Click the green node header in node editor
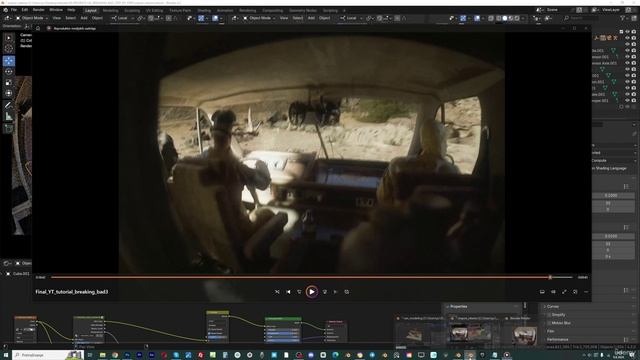640x360 pixels. (x=283, y=318)
